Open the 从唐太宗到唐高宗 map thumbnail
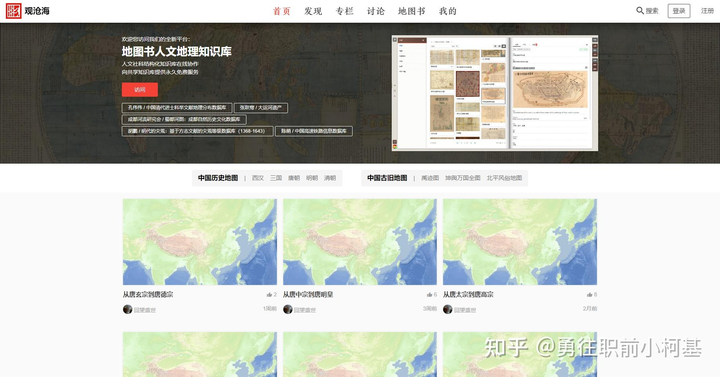Viewport: 720px width, 377px height. (520, 242)
